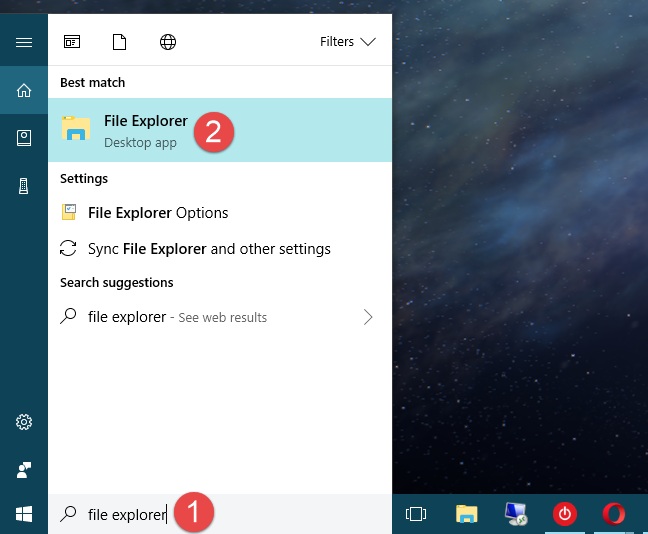Filter search results by Apps icon
The width and height of the screenshot is (648, 534).
[72, 42]
